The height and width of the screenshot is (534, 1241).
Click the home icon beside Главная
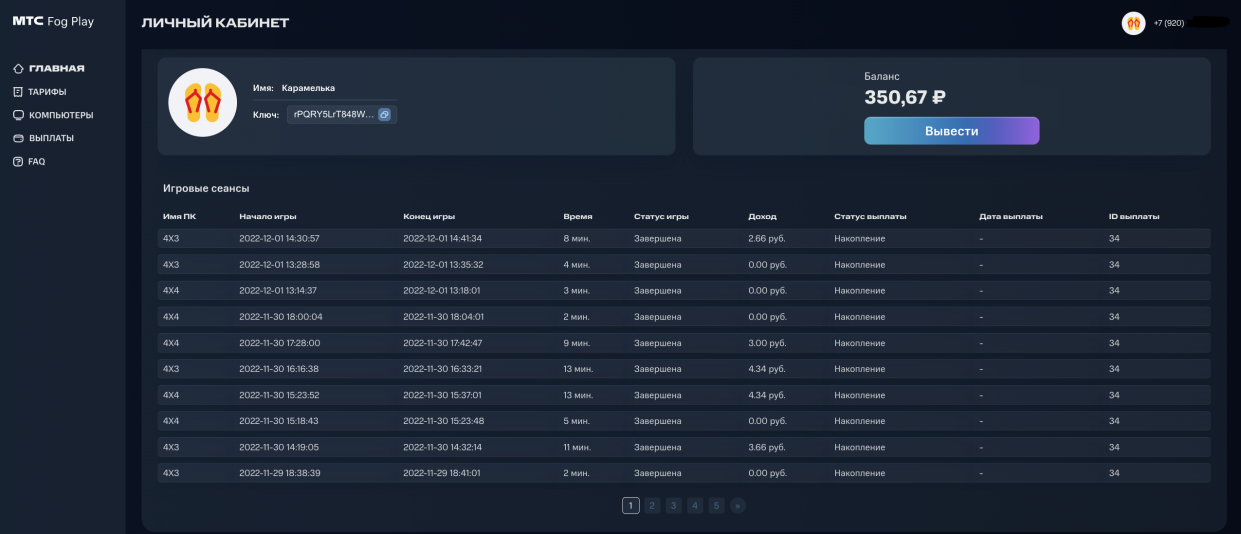18,69
